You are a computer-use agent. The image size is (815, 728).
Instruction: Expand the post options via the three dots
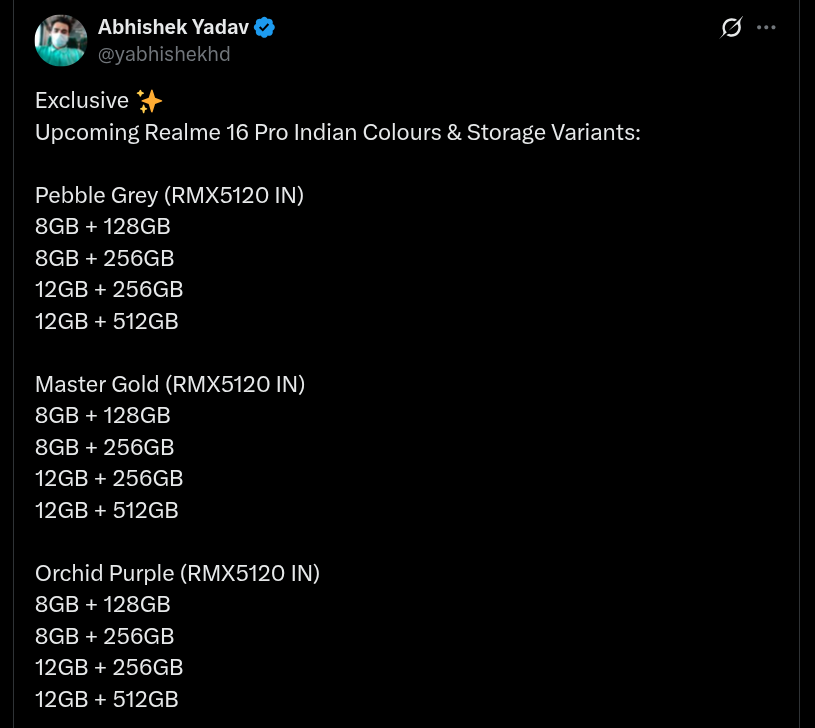coord(766,27)
